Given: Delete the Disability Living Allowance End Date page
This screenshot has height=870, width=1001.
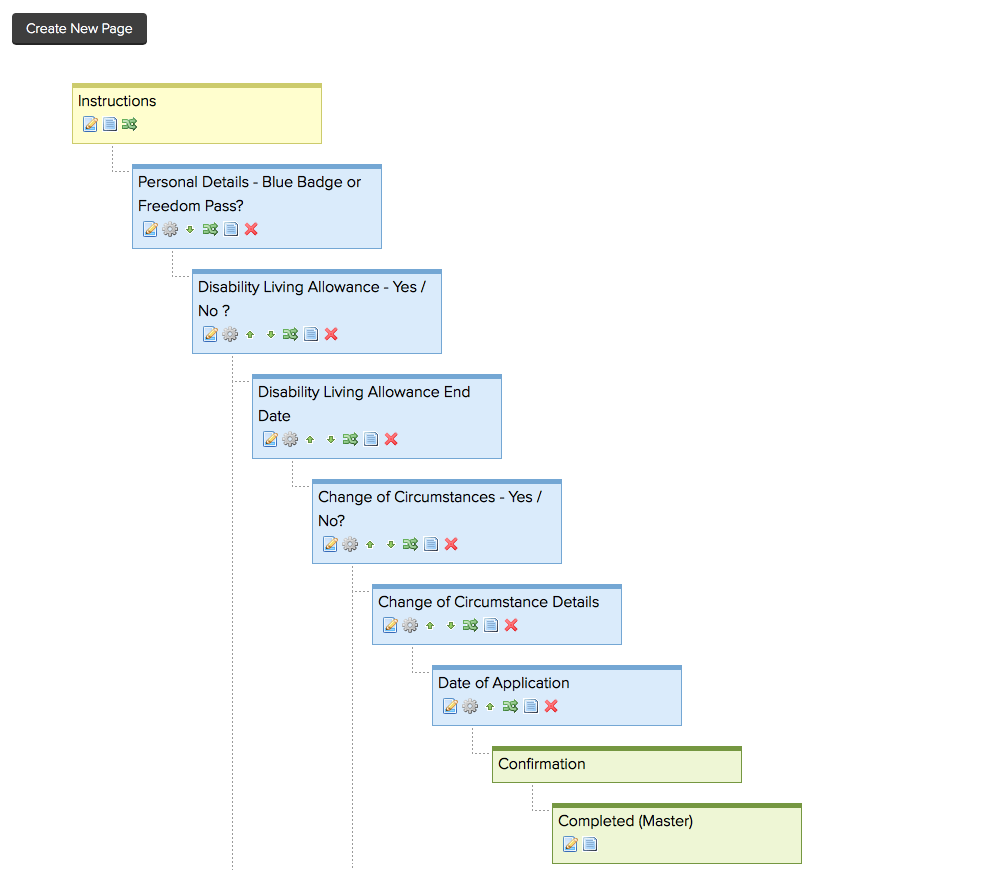Looking at the screenshot, I should [391, 439].
